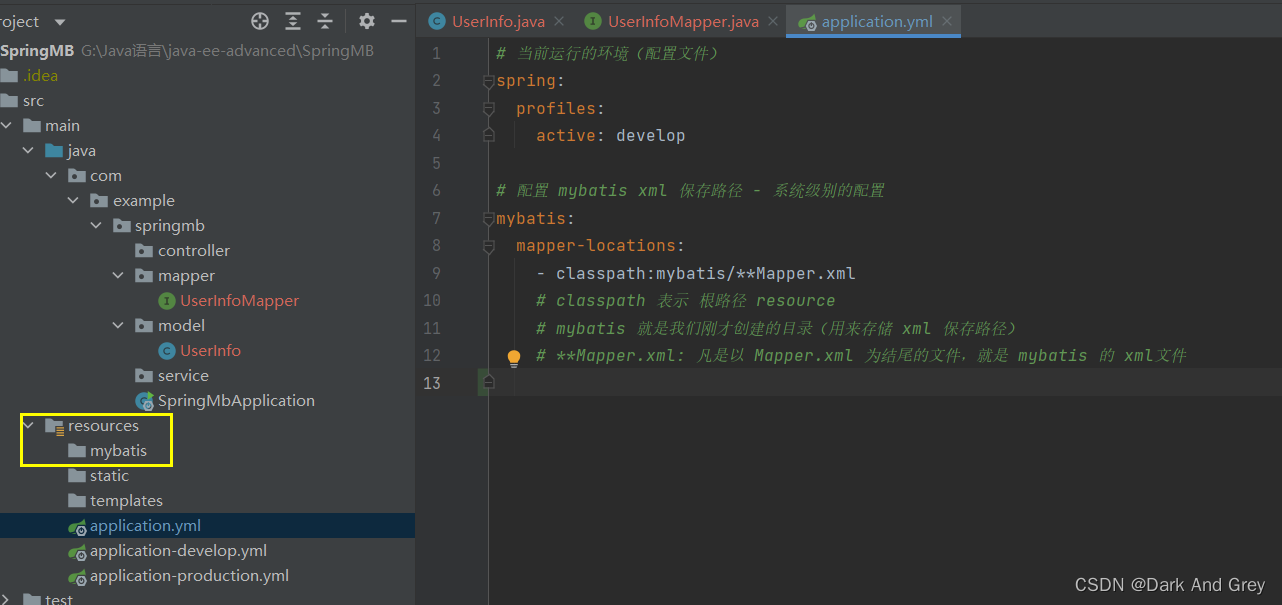Hide the Project tool window

pyautogui.click(x=399, y=21)
